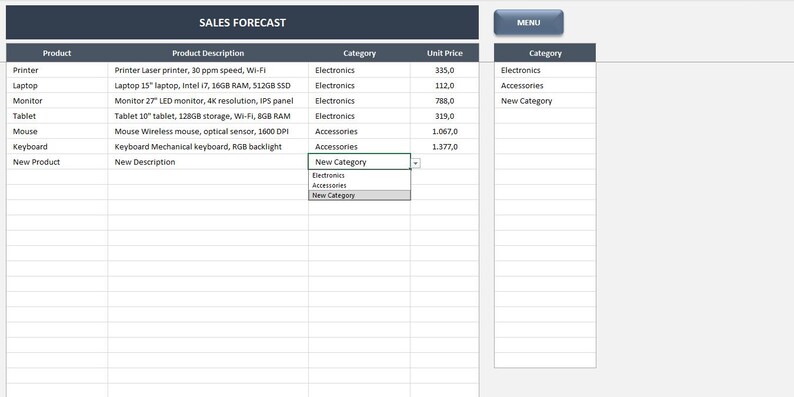Click the MENU button
The image size is (794, 397).
pos(528,23)
